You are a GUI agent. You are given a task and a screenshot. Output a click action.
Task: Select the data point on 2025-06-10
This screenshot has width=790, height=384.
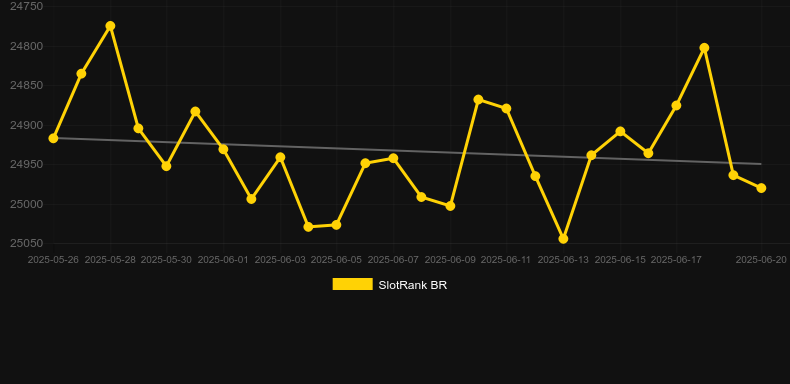(479, 100)
